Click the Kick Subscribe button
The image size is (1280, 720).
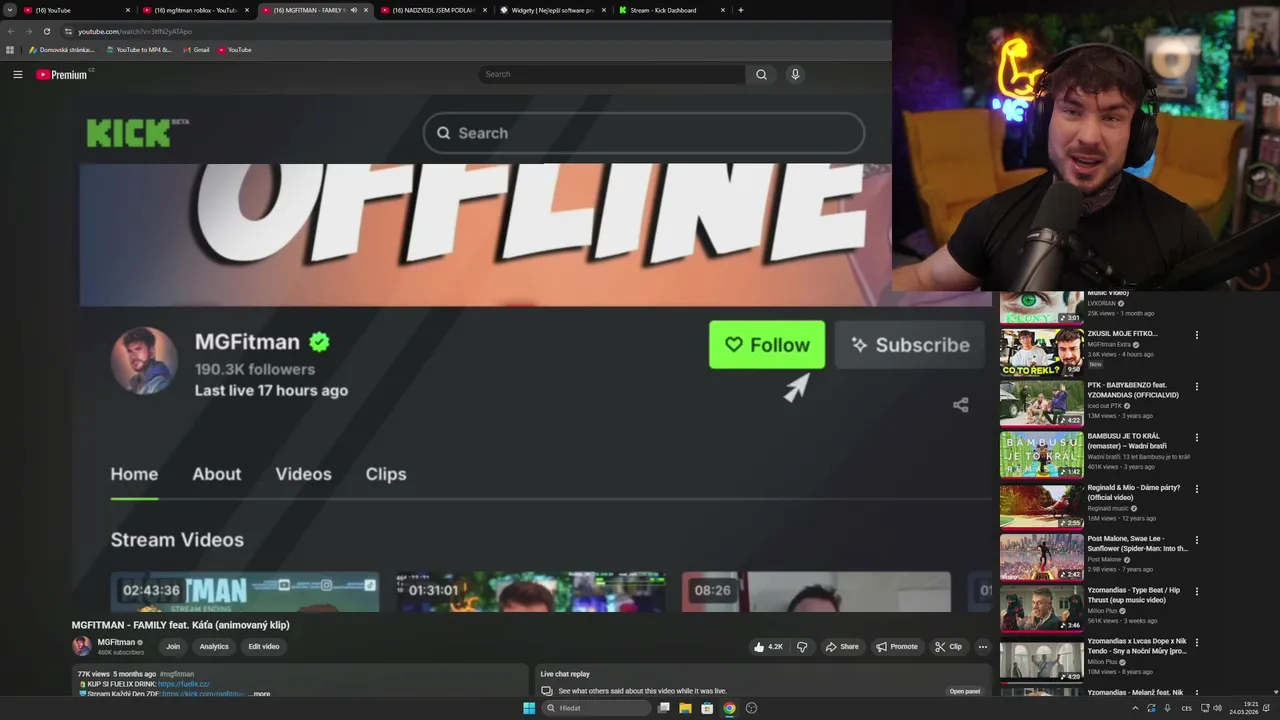click(910, 345)
